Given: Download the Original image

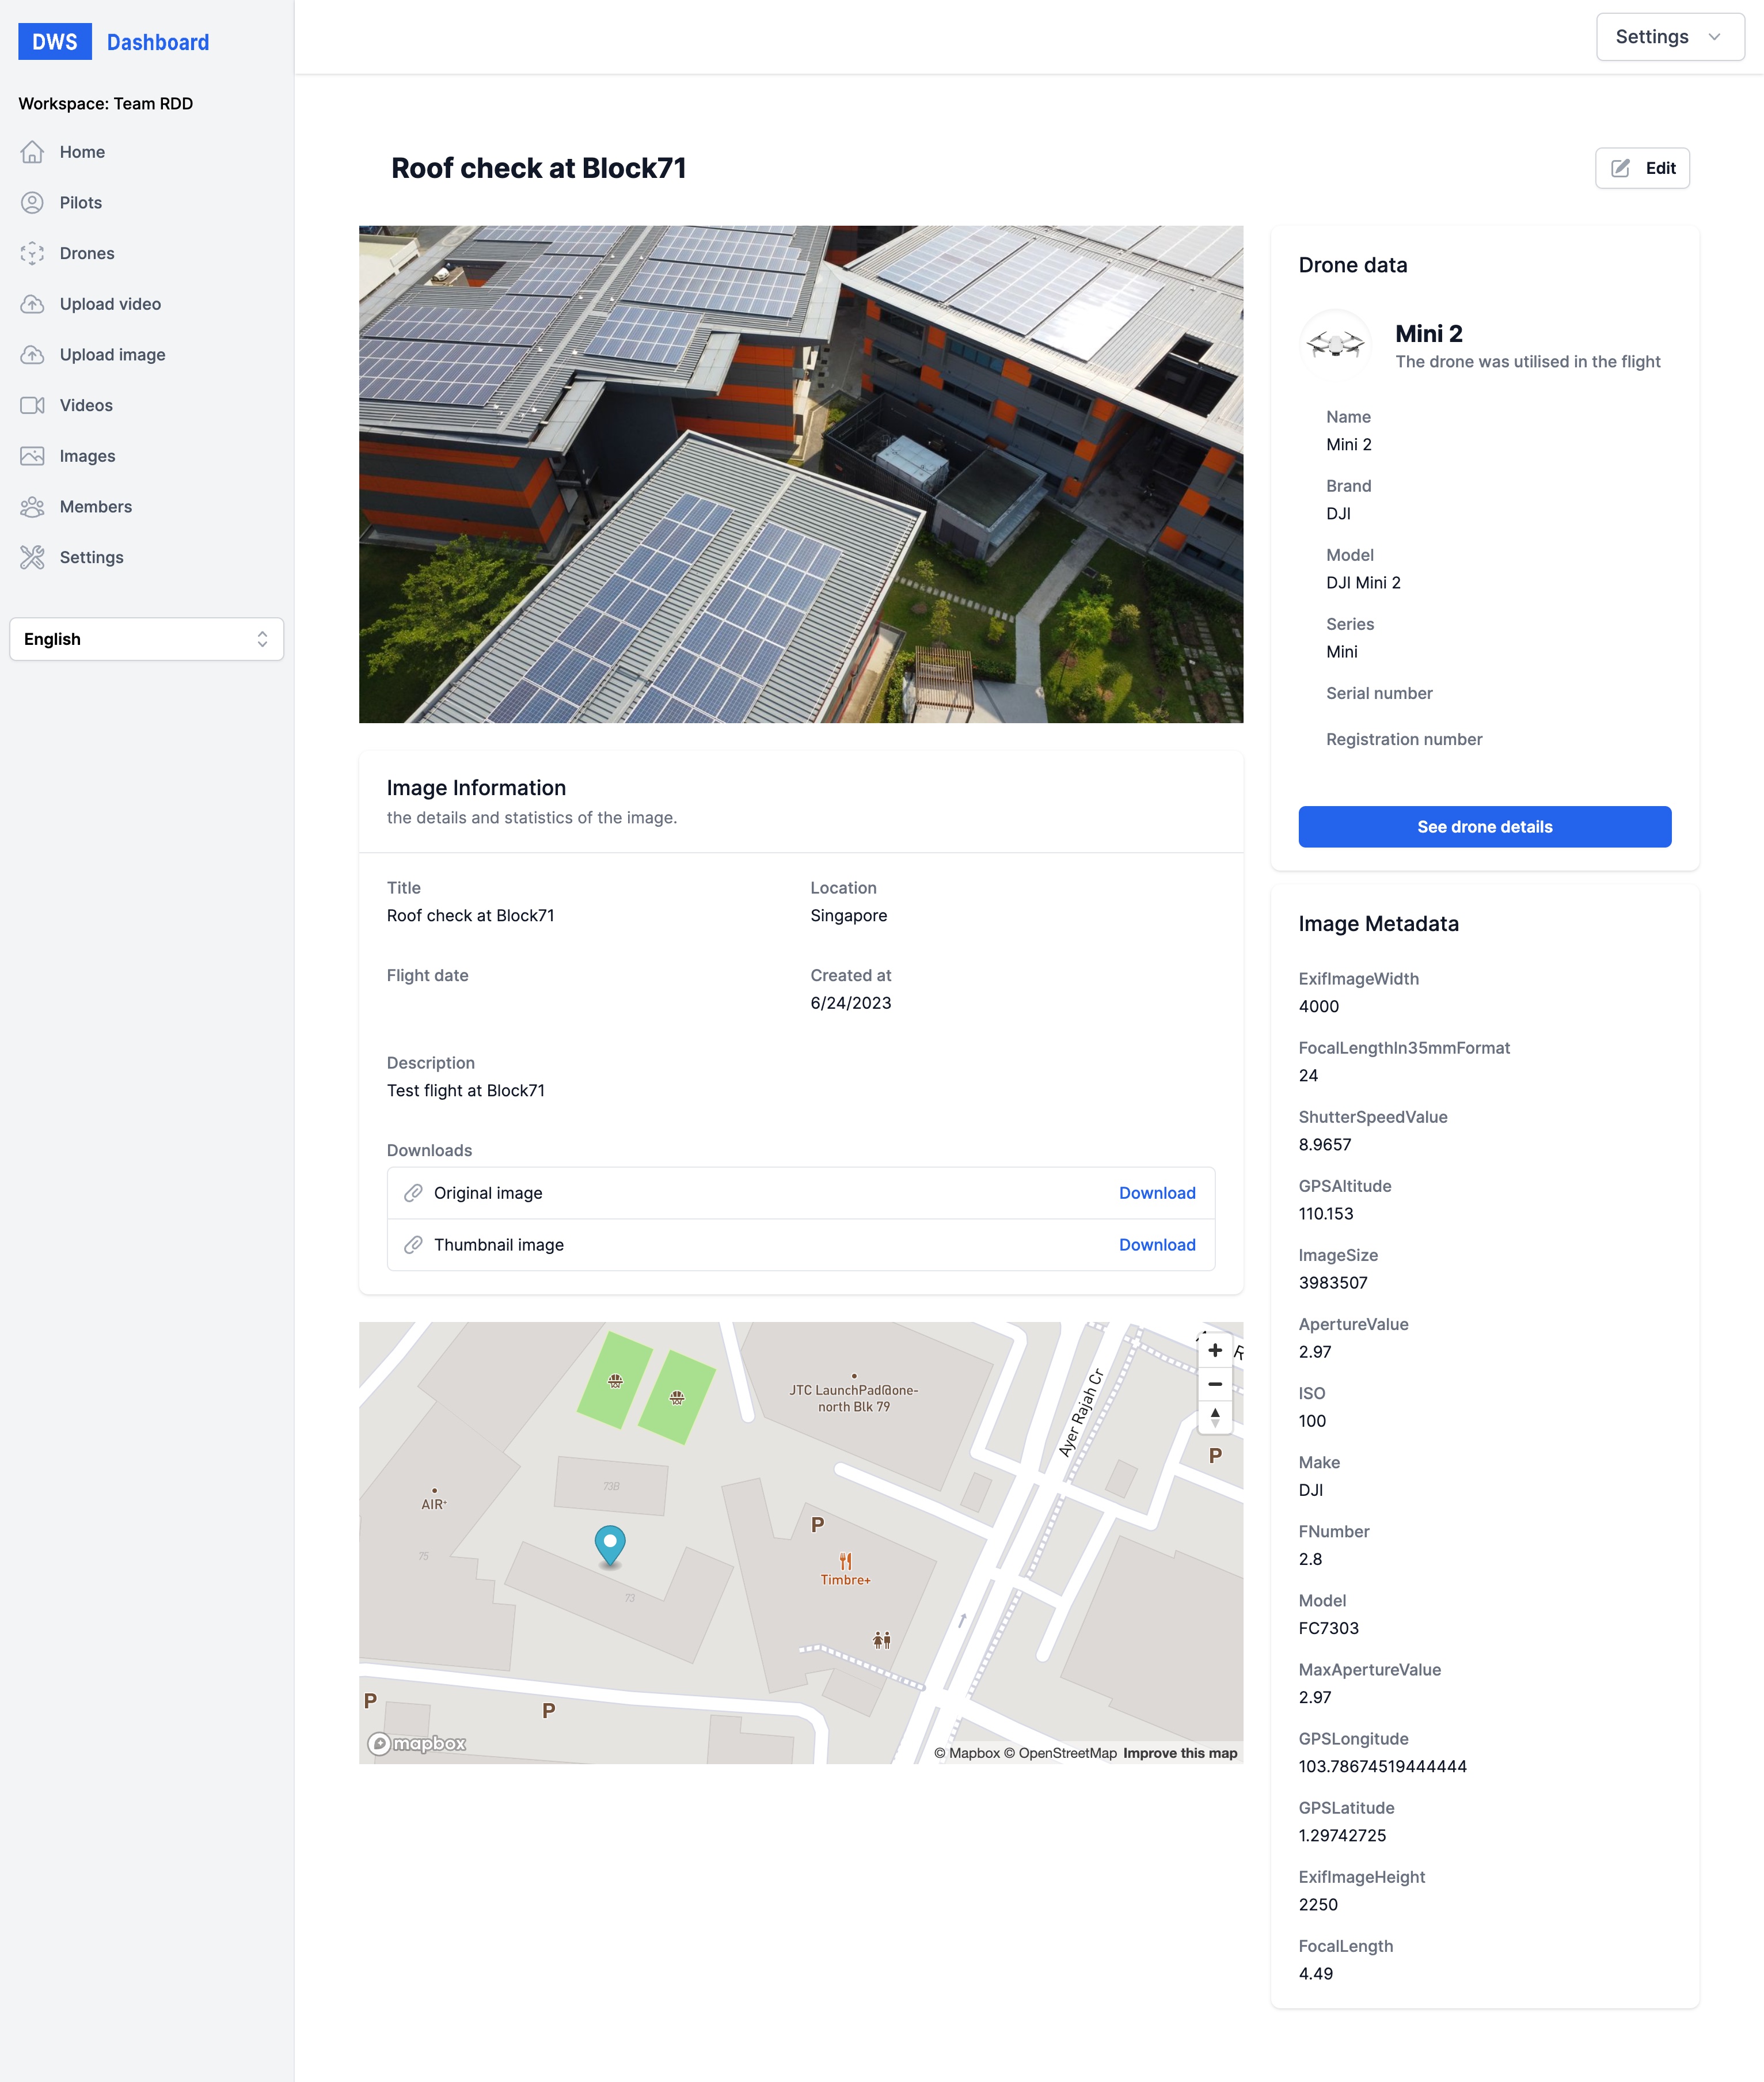Looking at the screenshot, I should 1156,1193.
